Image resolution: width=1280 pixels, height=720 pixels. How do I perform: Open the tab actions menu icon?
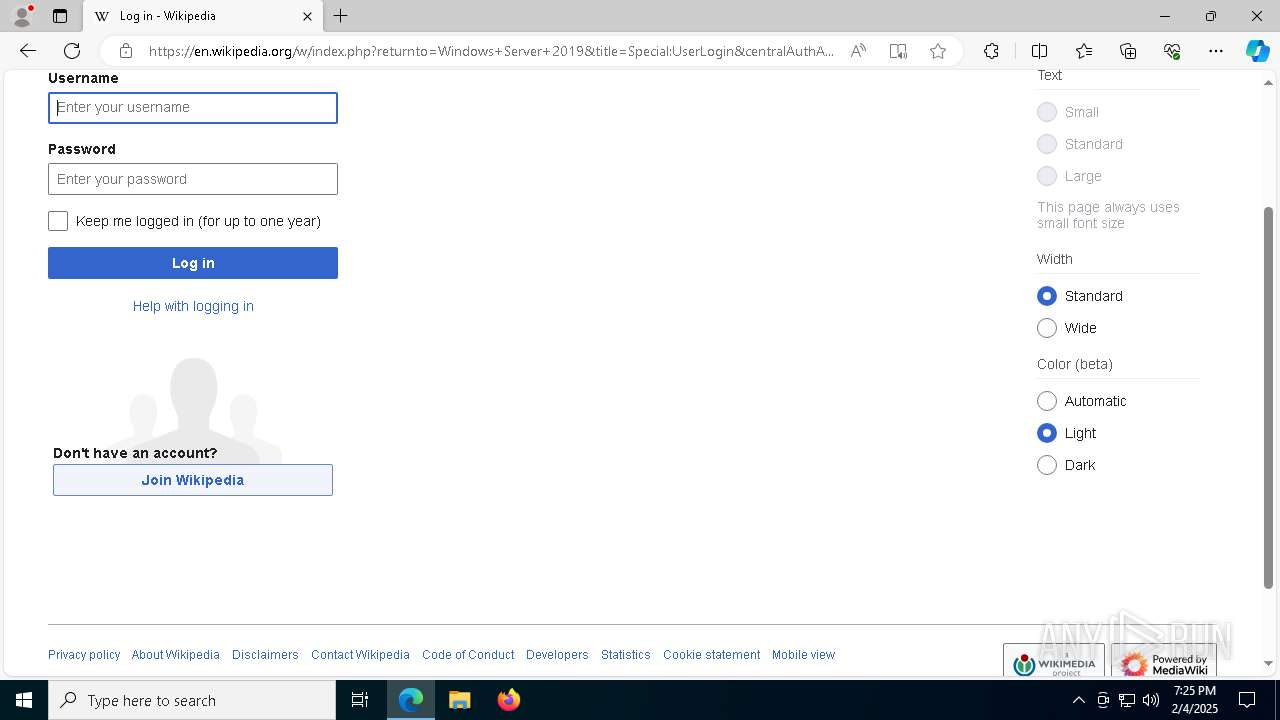tap(60, 16)
